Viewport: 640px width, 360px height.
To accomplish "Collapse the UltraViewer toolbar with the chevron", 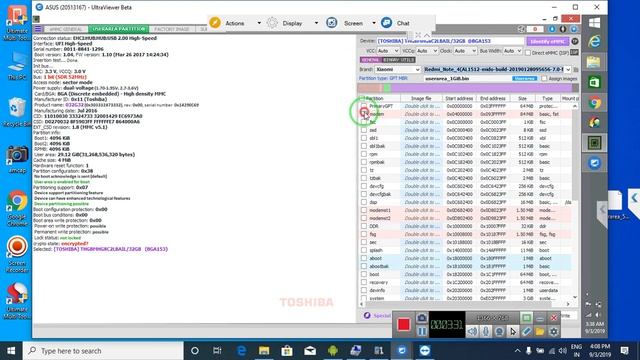I will (x=427, y=35).
